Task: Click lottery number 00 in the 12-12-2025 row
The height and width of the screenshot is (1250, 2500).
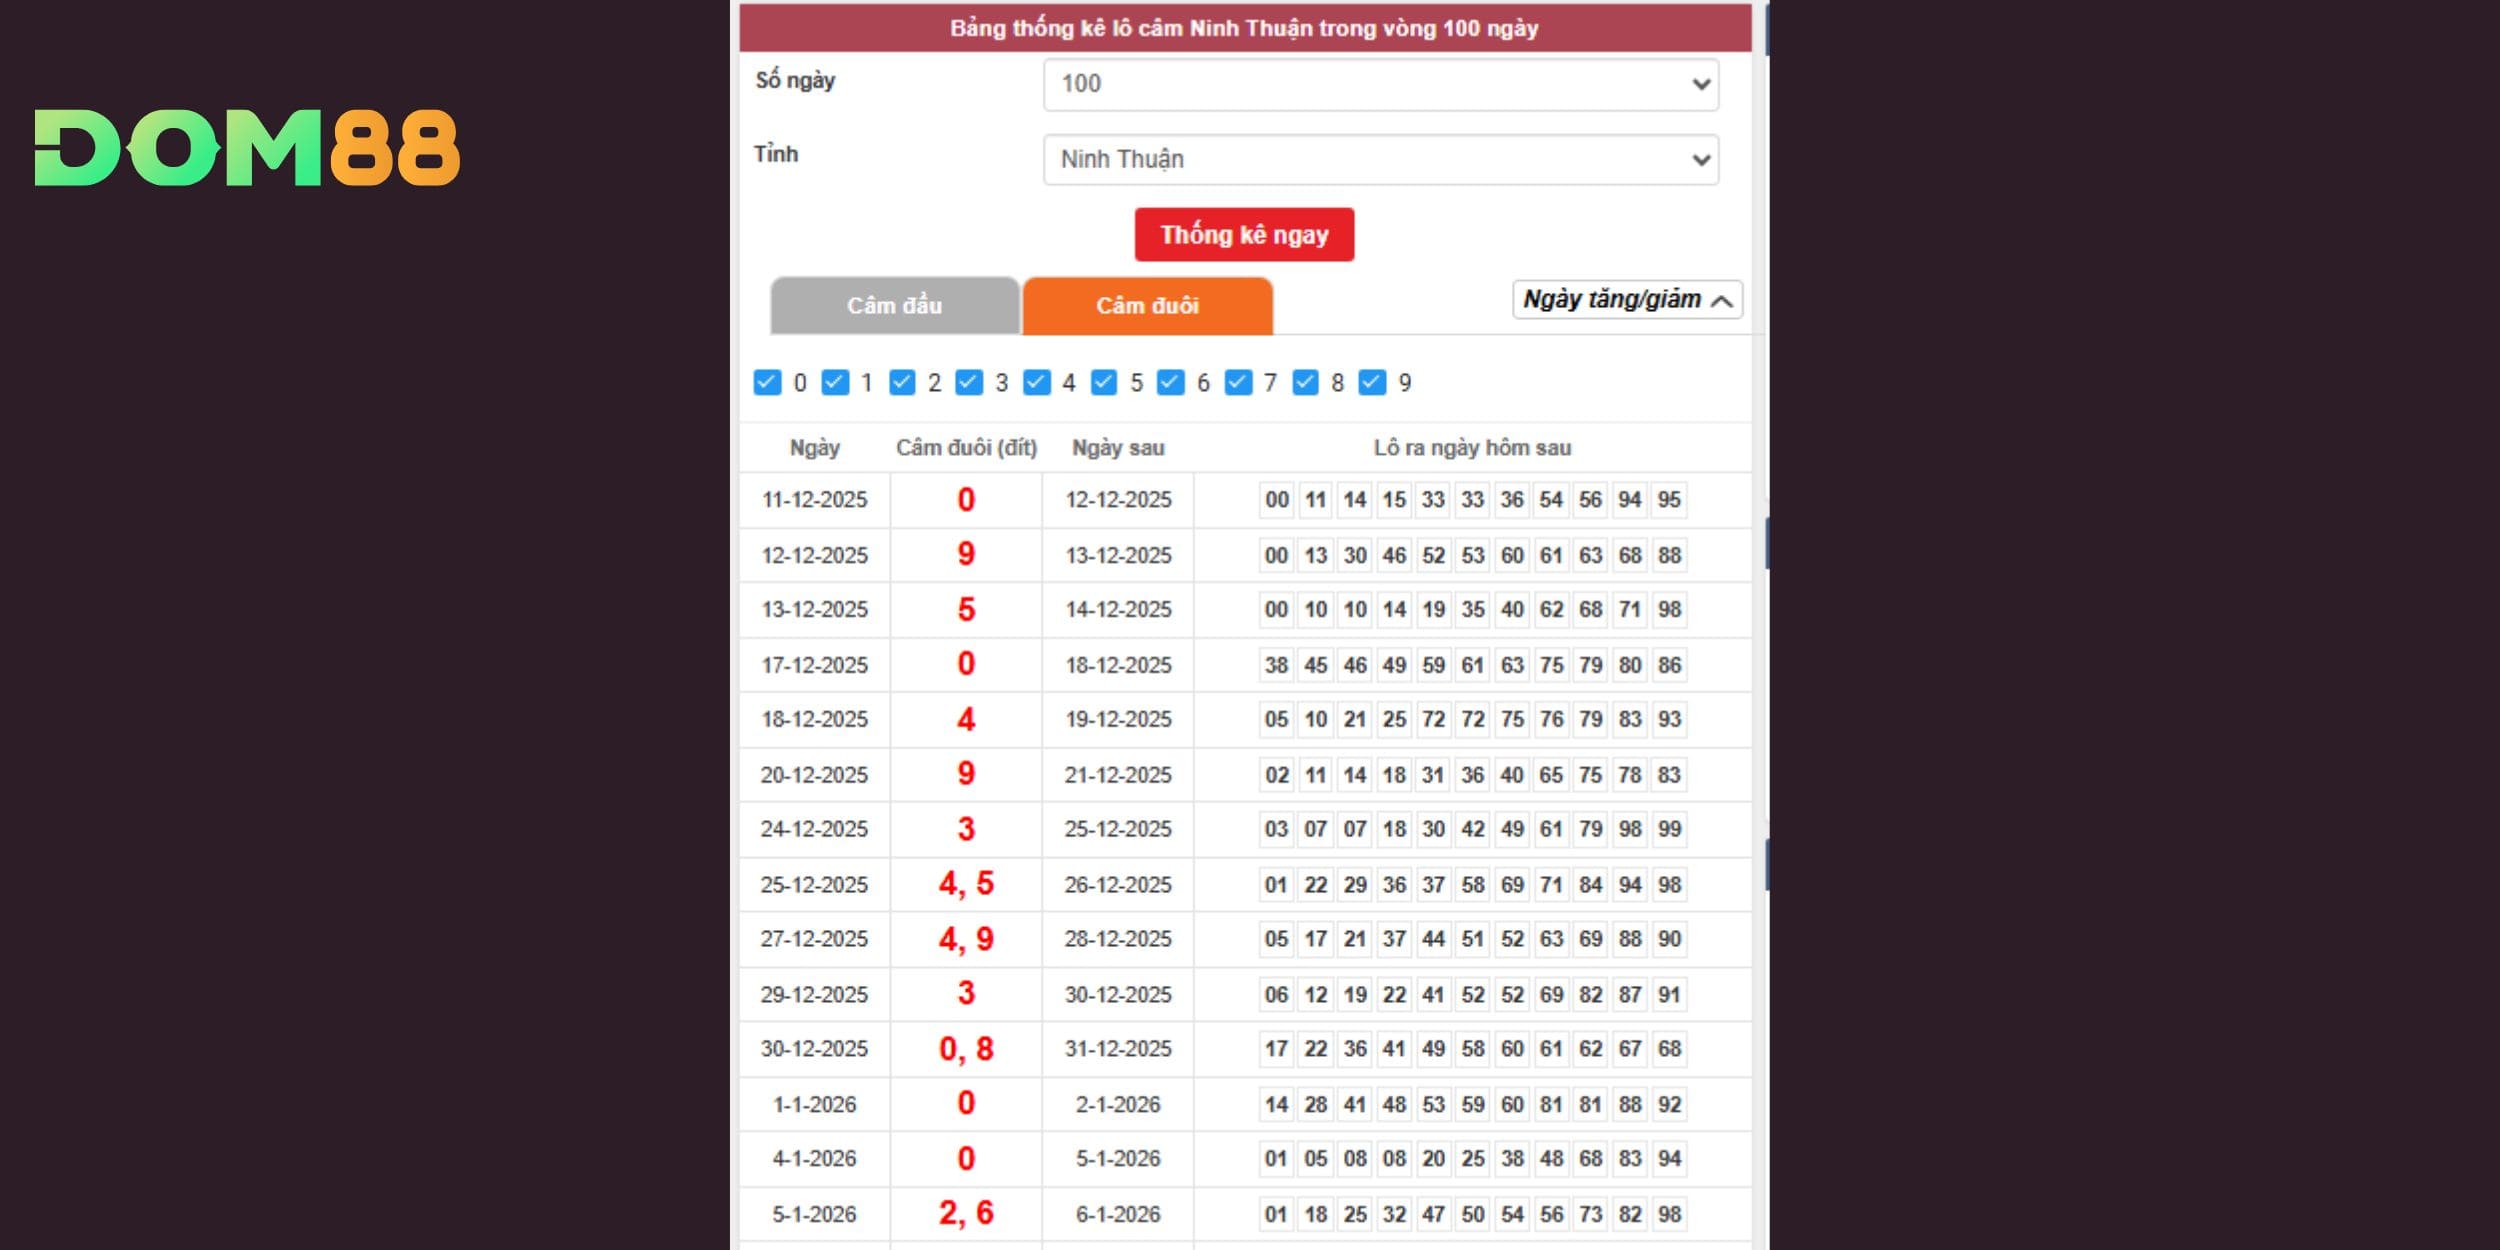Action: click(x=1276, y=555)
